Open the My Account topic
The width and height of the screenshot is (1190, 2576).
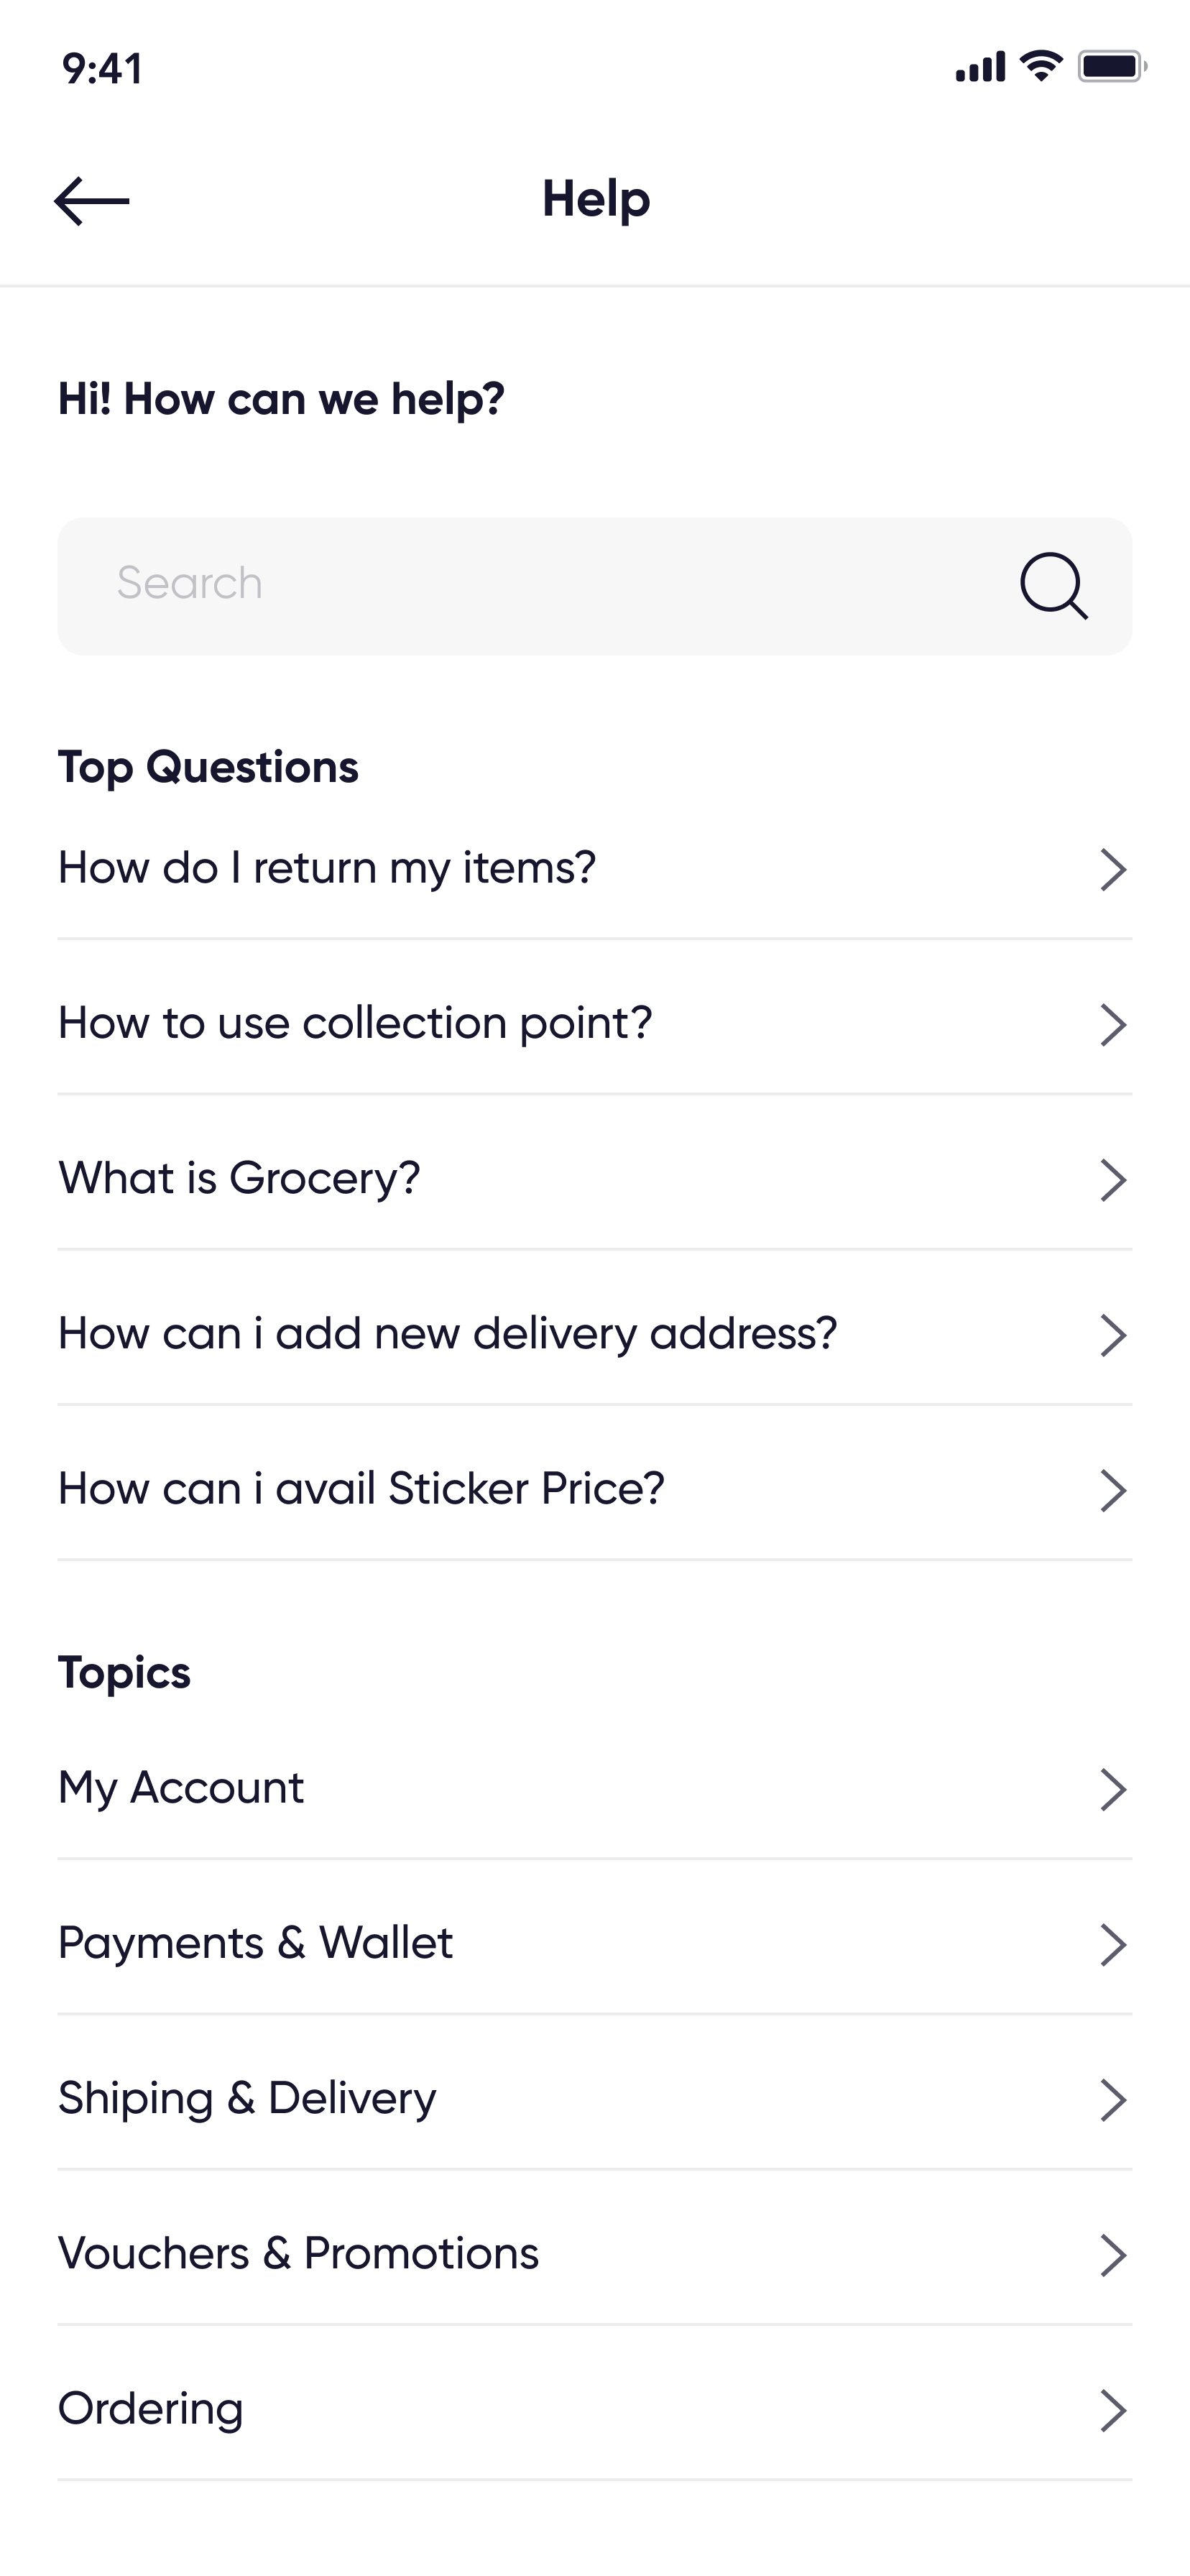coord(181,1788)
